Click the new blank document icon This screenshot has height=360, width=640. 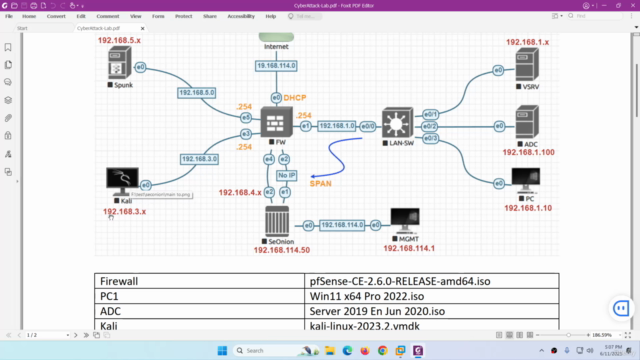(x=43, y=6)
